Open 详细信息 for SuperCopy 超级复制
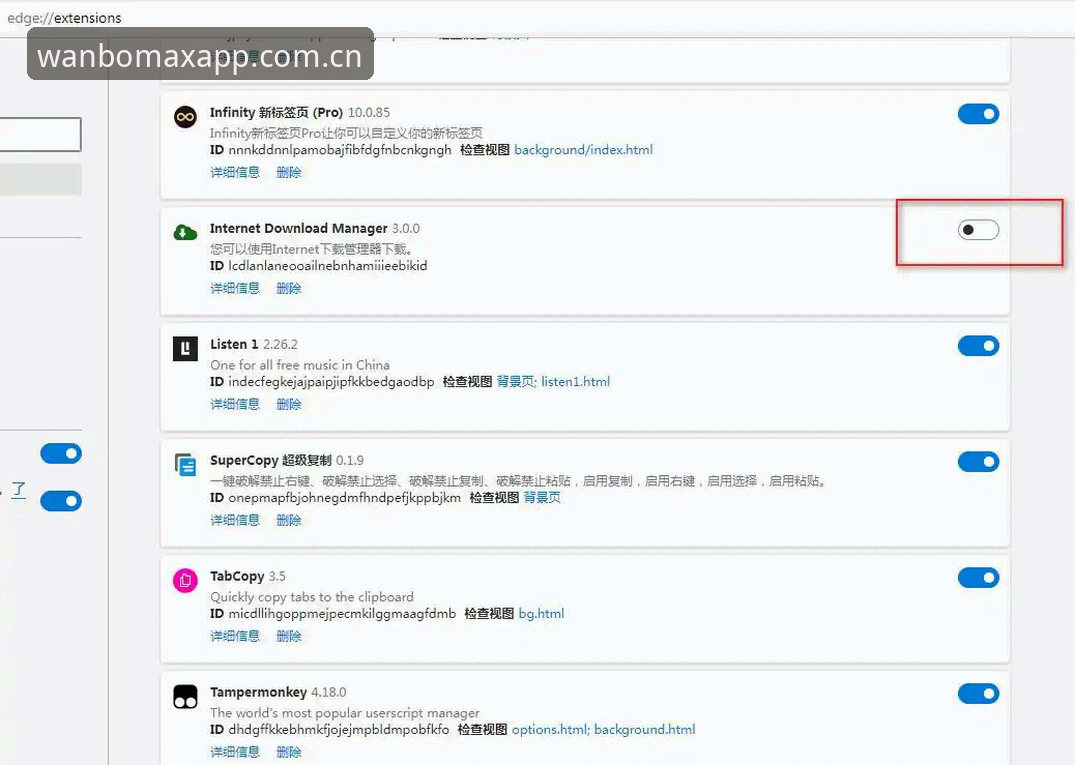 click(x=235, y=520)
